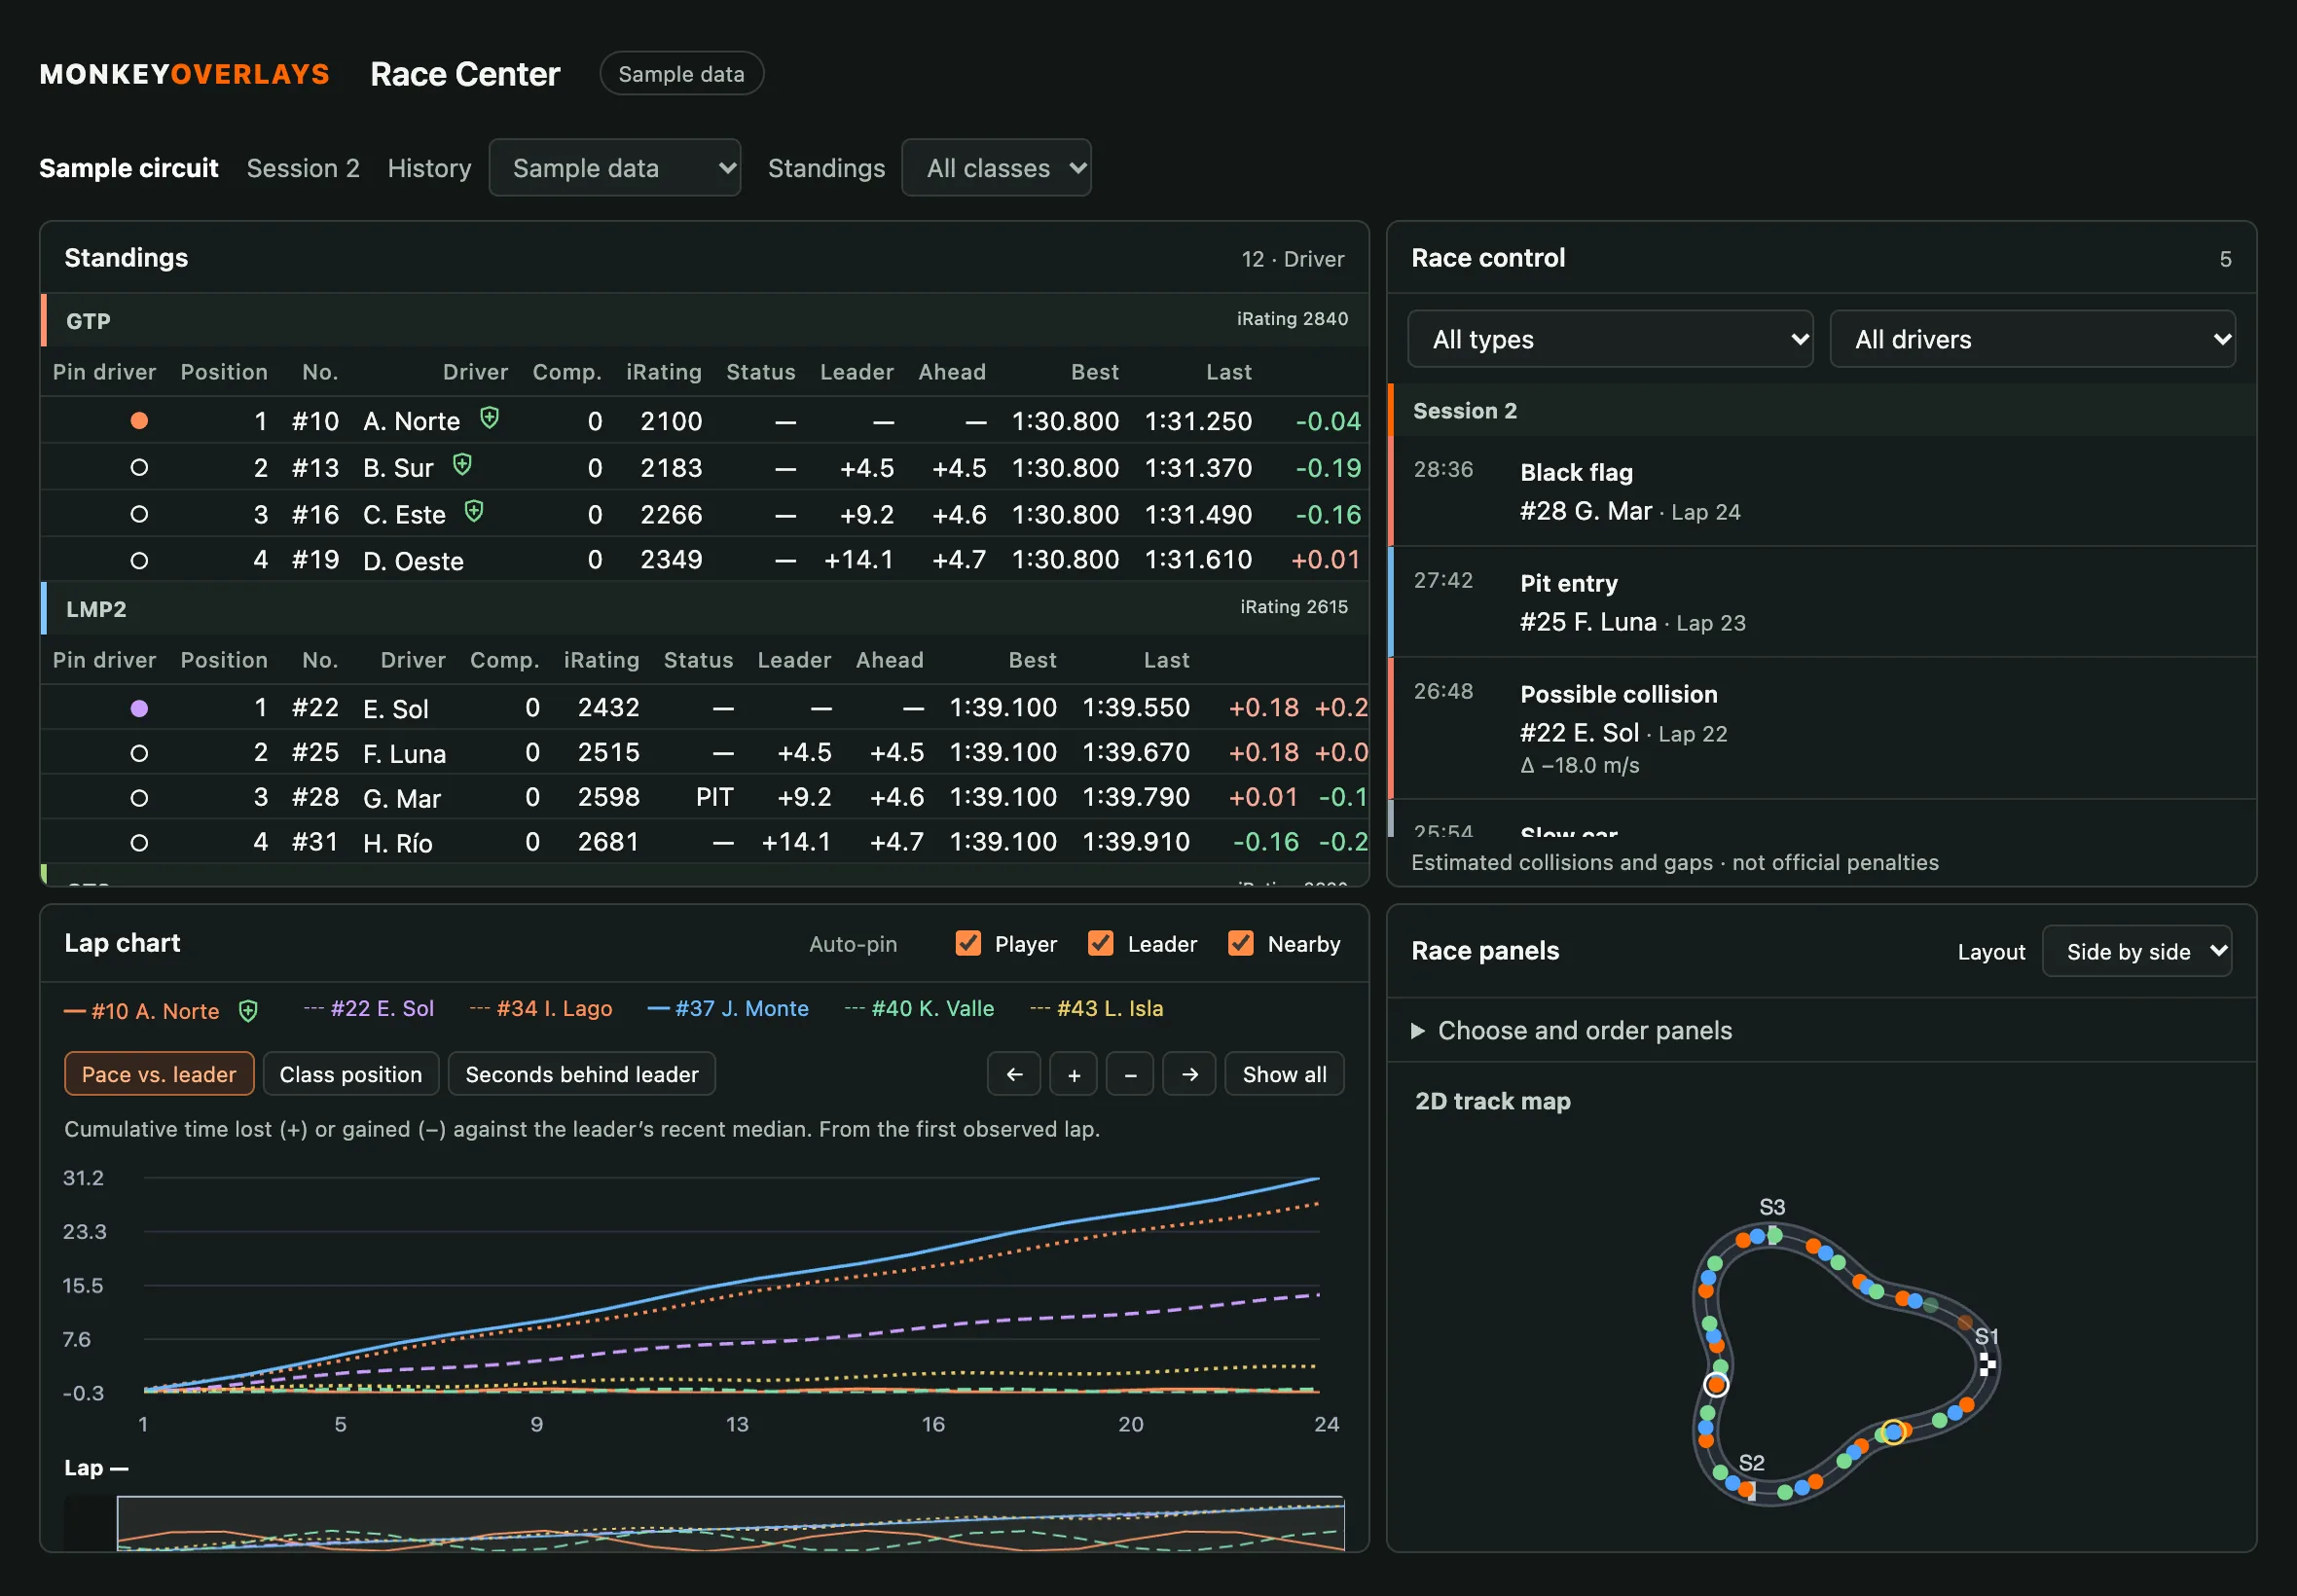This screenshot has height=1596, width=2297.
Task: Pin driver A. Norte
Action: pos(139,421)
